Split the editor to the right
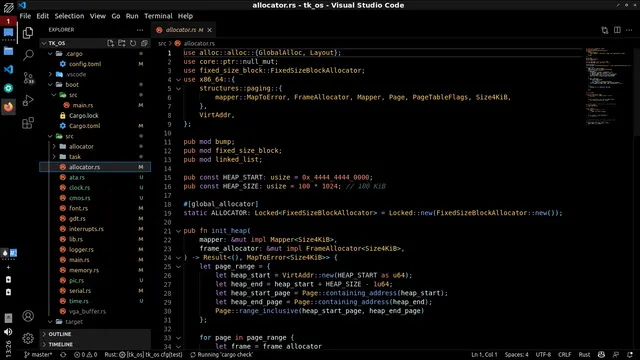 617,30
